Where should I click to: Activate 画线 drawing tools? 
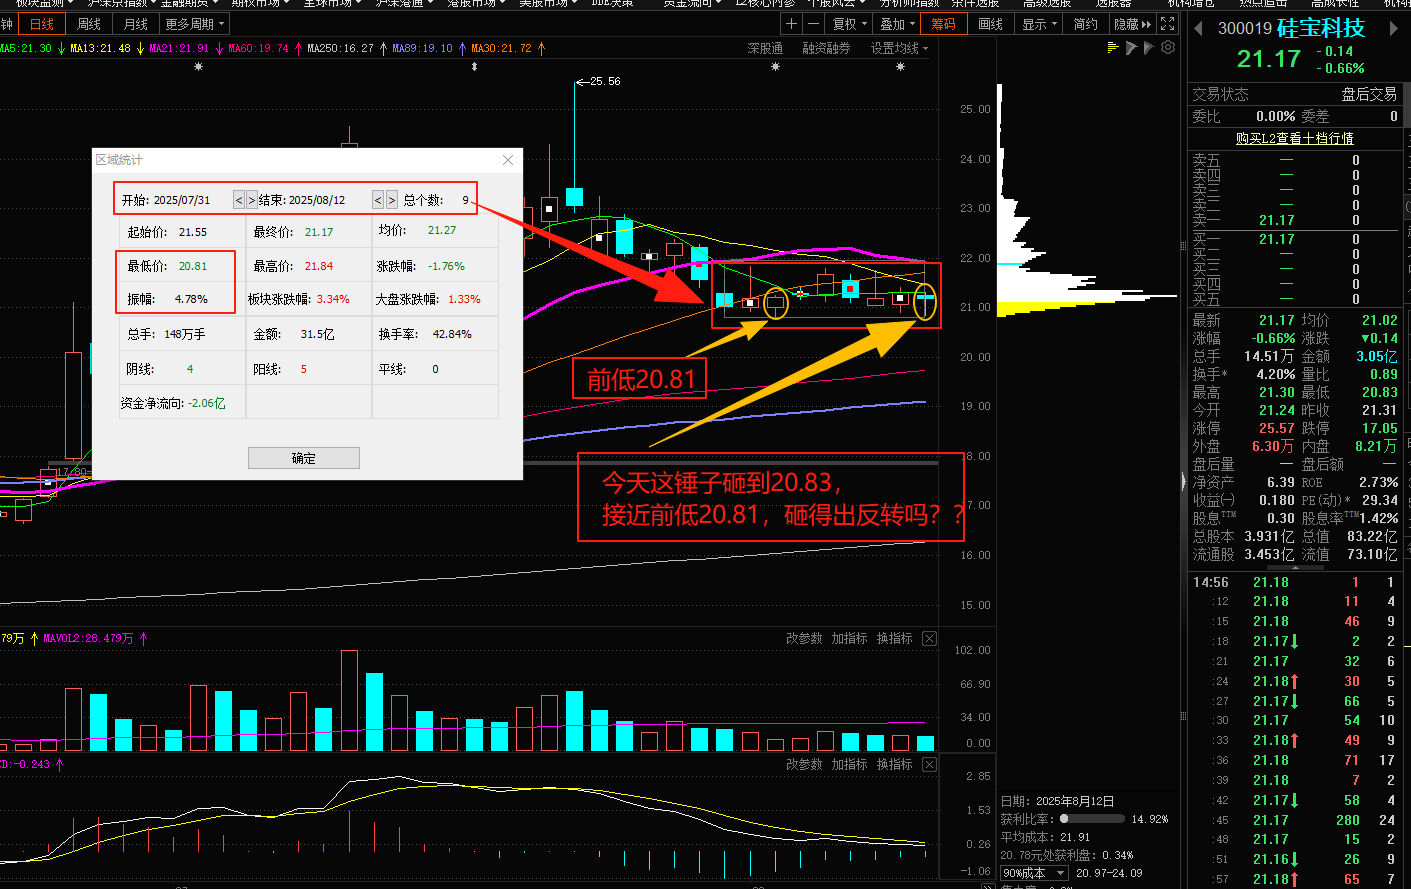click(x=990, y=24)
